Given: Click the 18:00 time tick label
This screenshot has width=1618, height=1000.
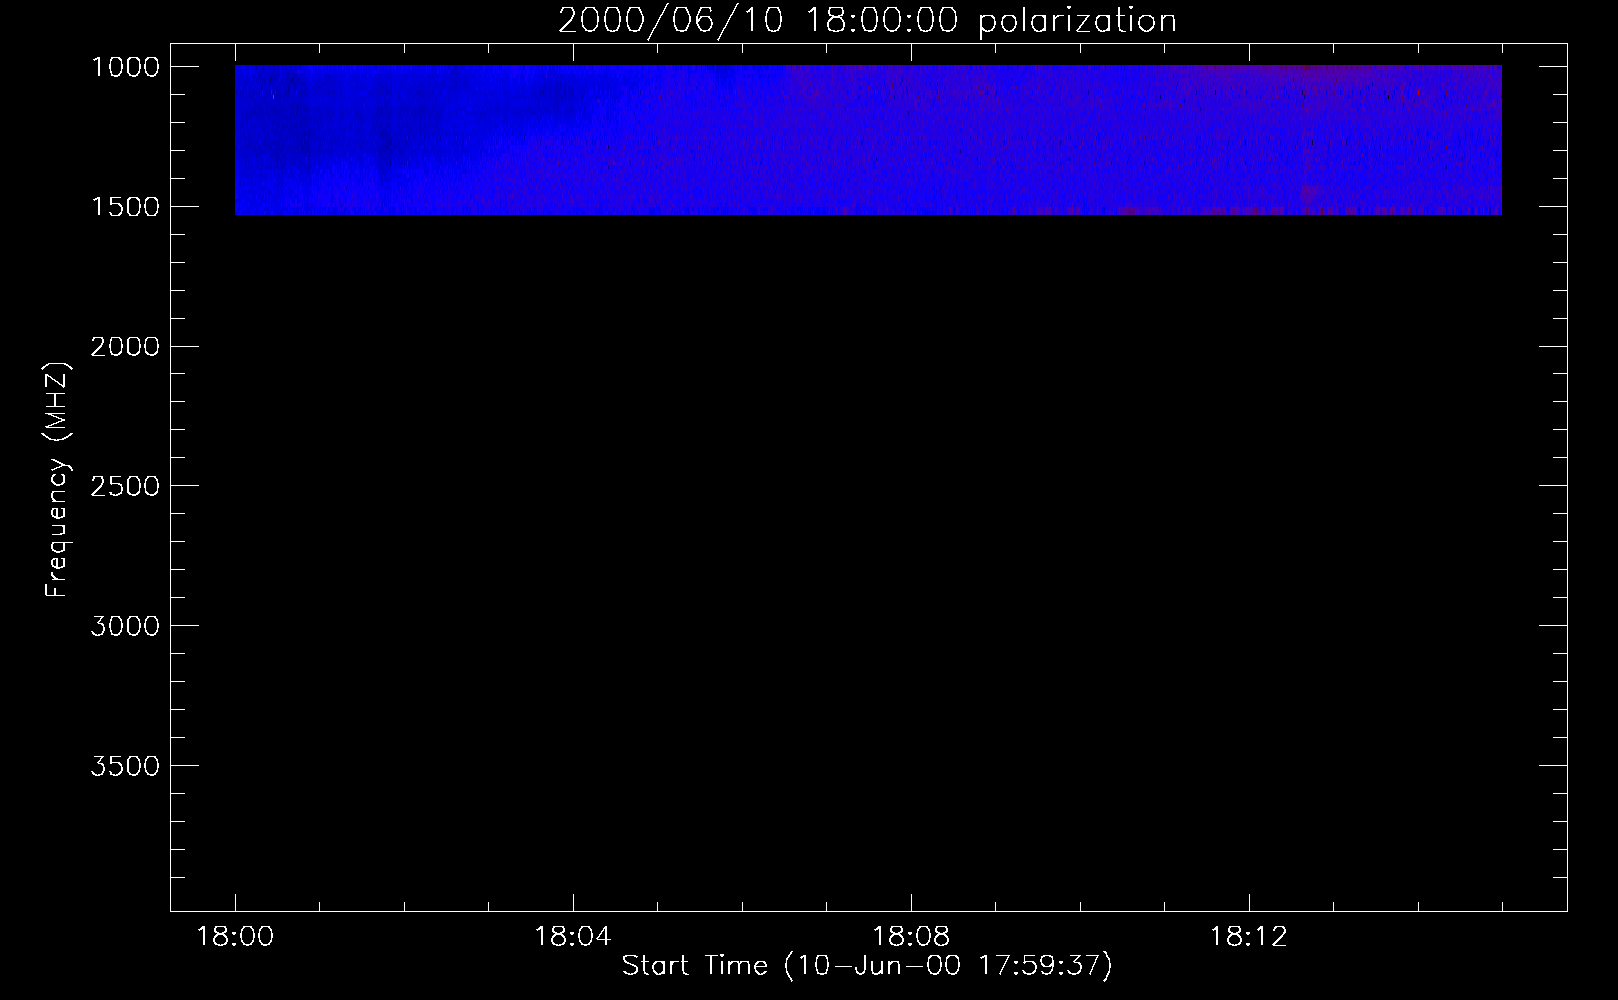Looking at the screenshot, I should click(235, 937).
